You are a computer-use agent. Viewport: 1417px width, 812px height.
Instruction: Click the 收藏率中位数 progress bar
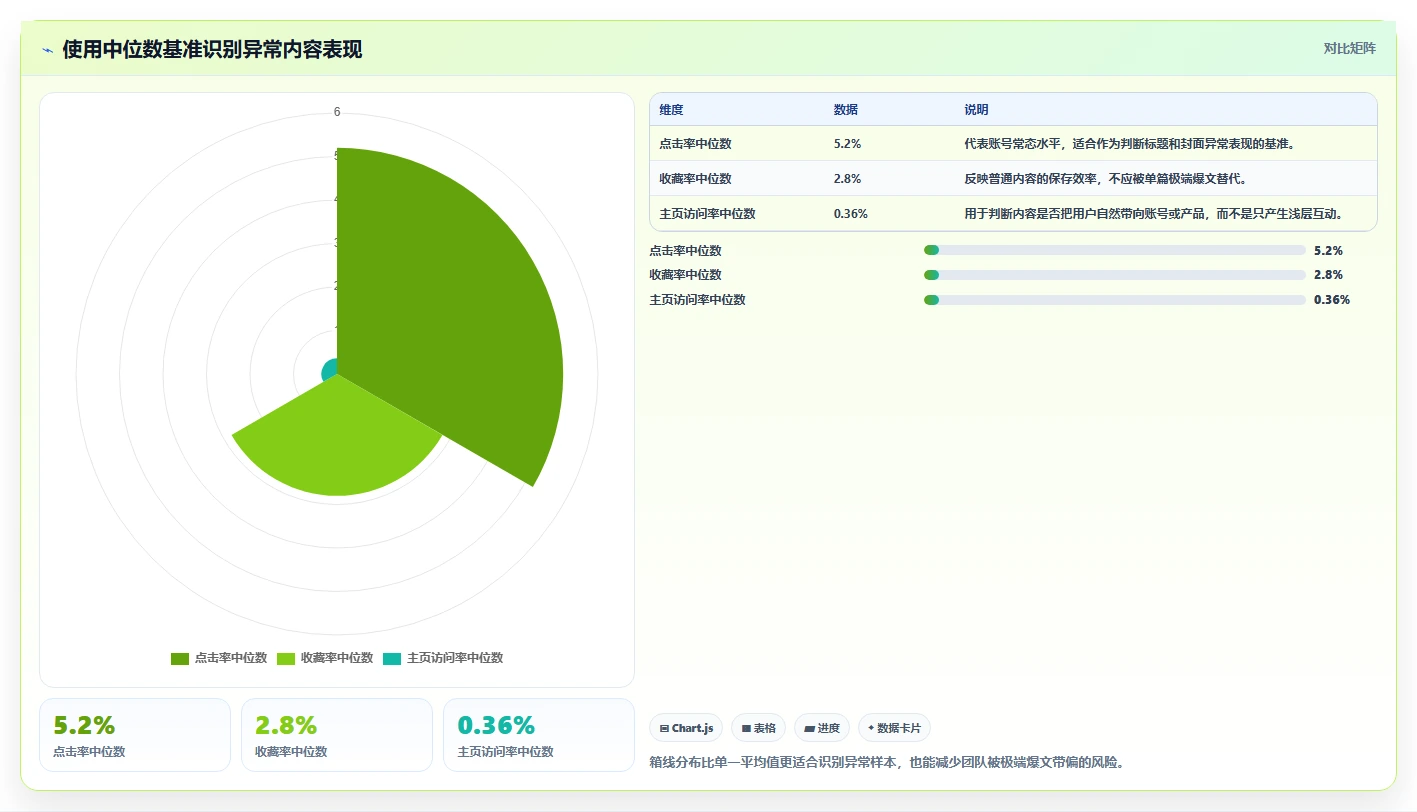(x=1115, y=275)
